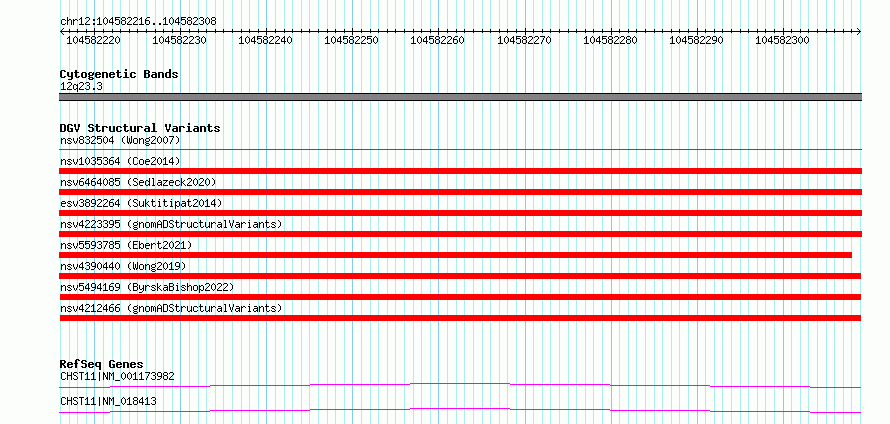Viewport: 890px width, 424px height.
Task: Open the CHST11|NM_018413 gene label
Action: 108,402
